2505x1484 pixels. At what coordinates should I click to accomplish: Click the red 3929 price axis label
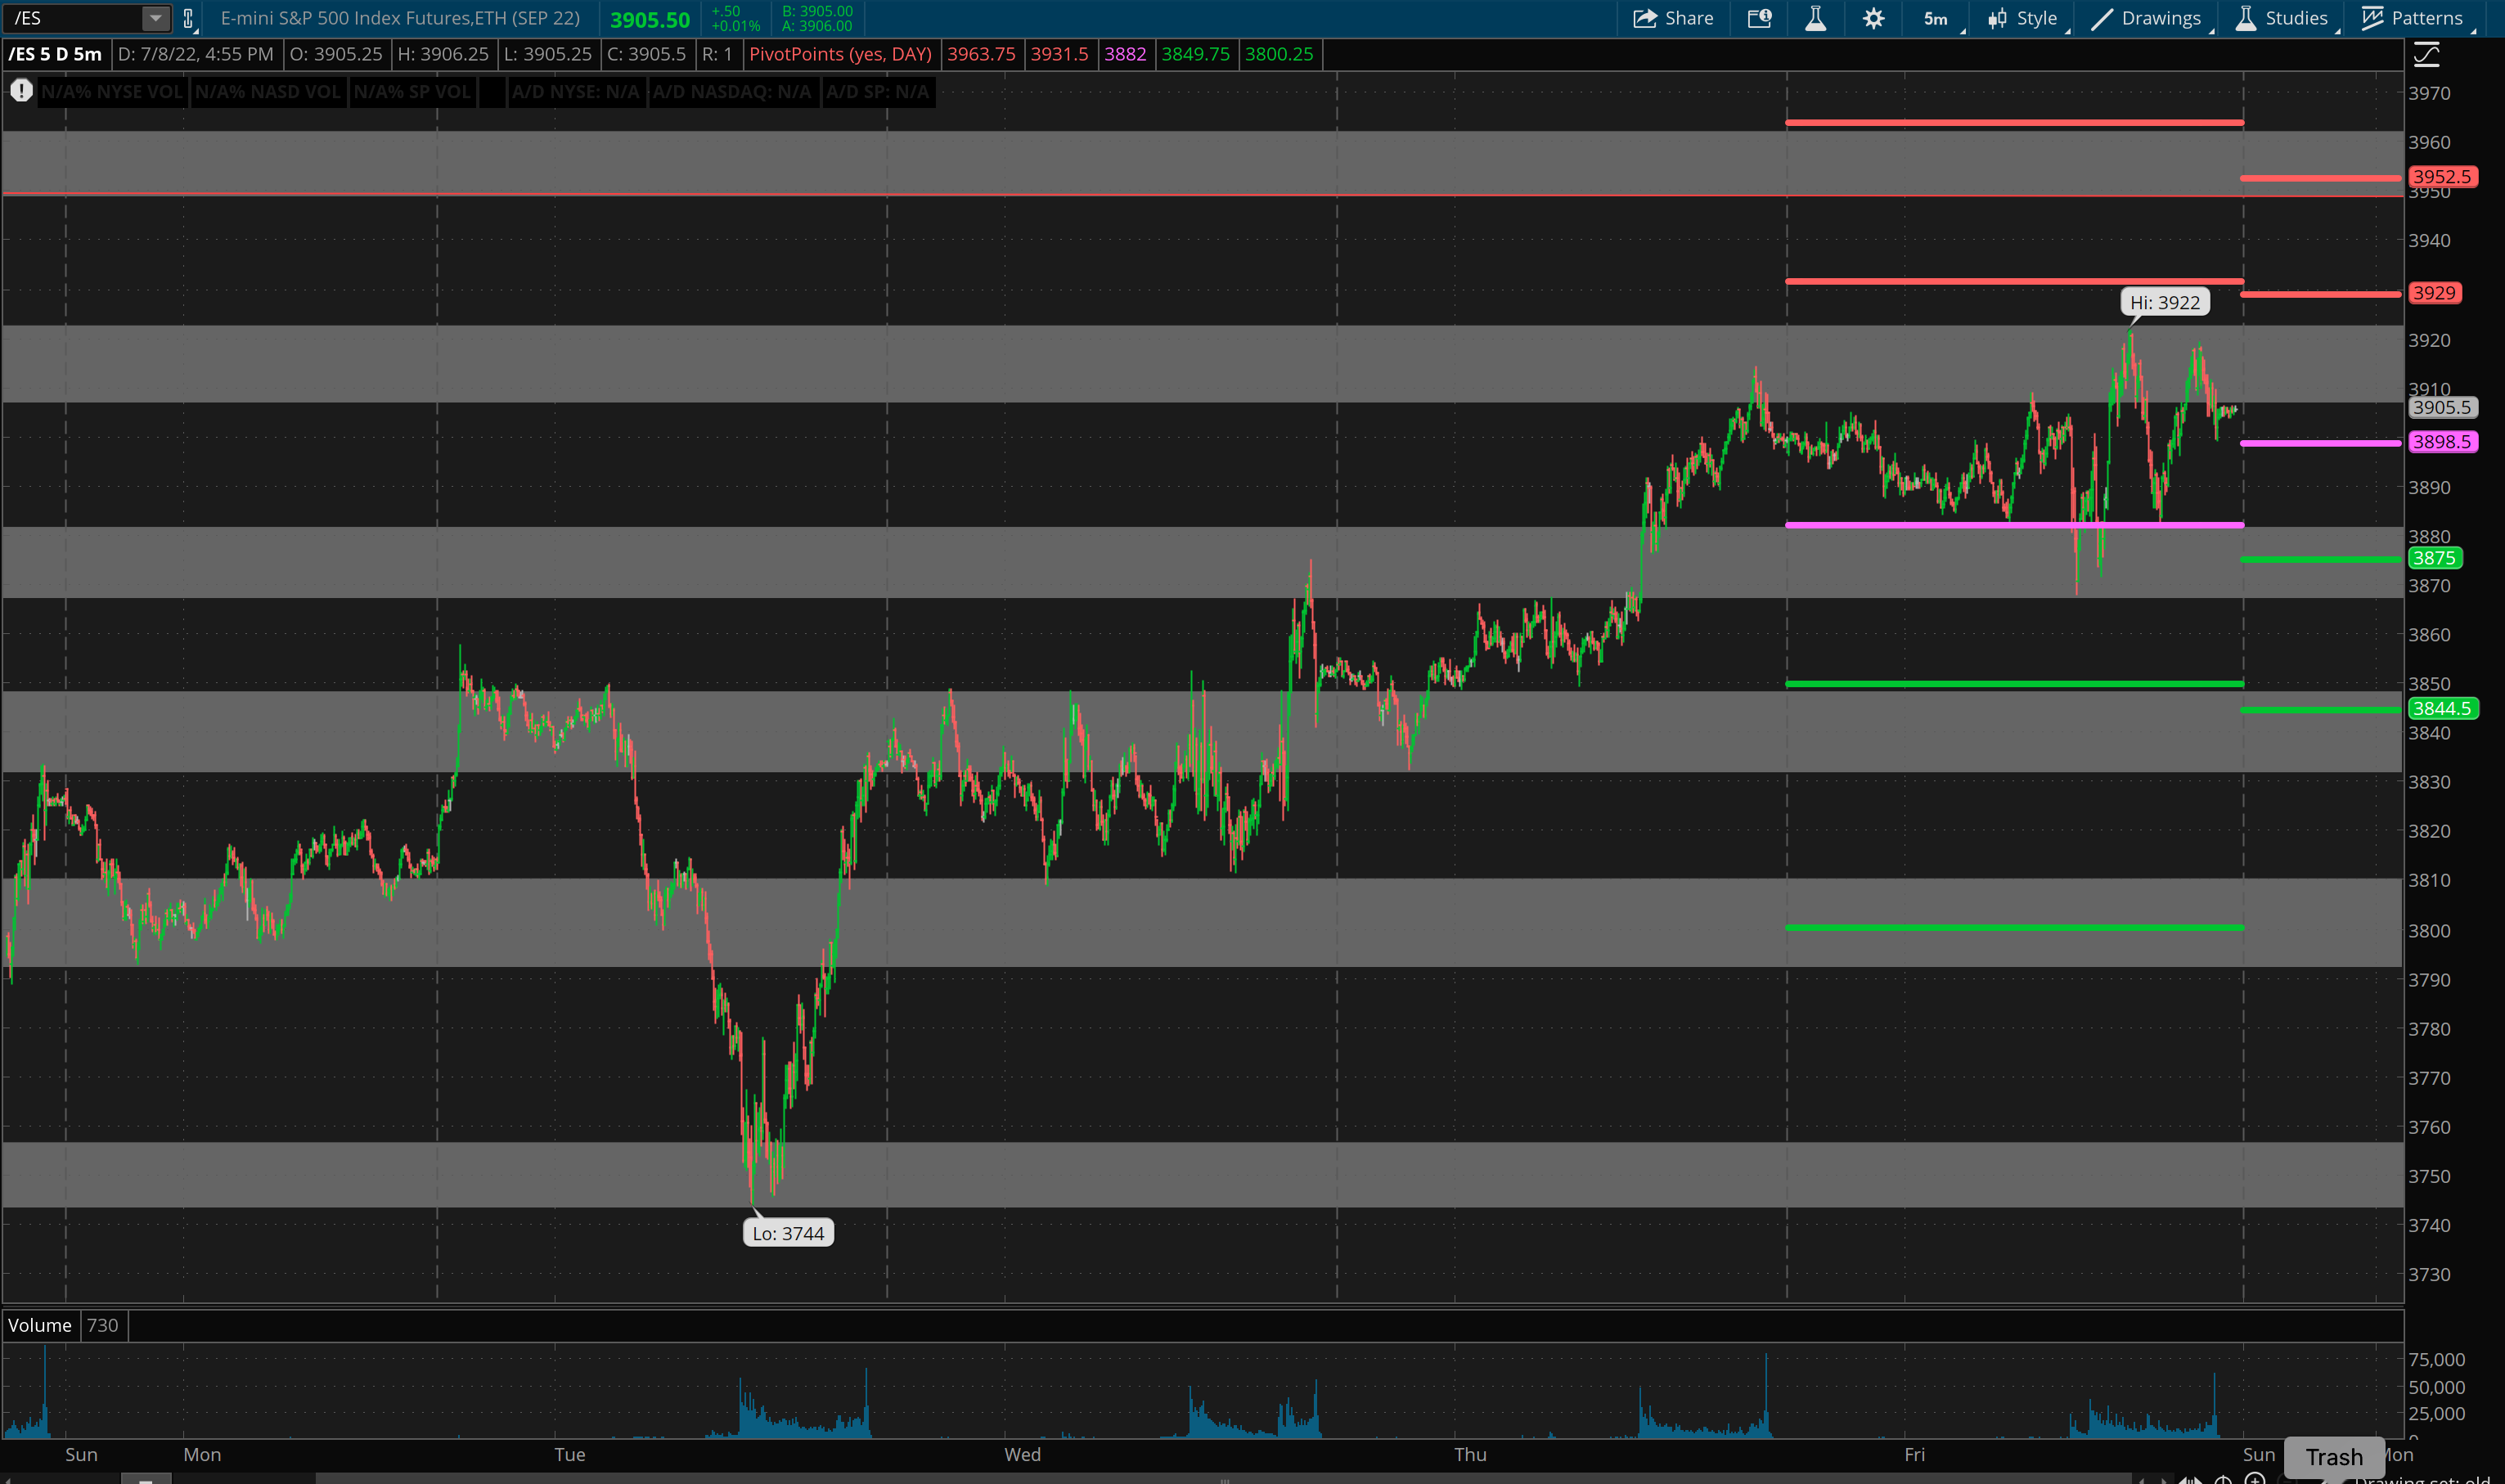coord(2433,293)
